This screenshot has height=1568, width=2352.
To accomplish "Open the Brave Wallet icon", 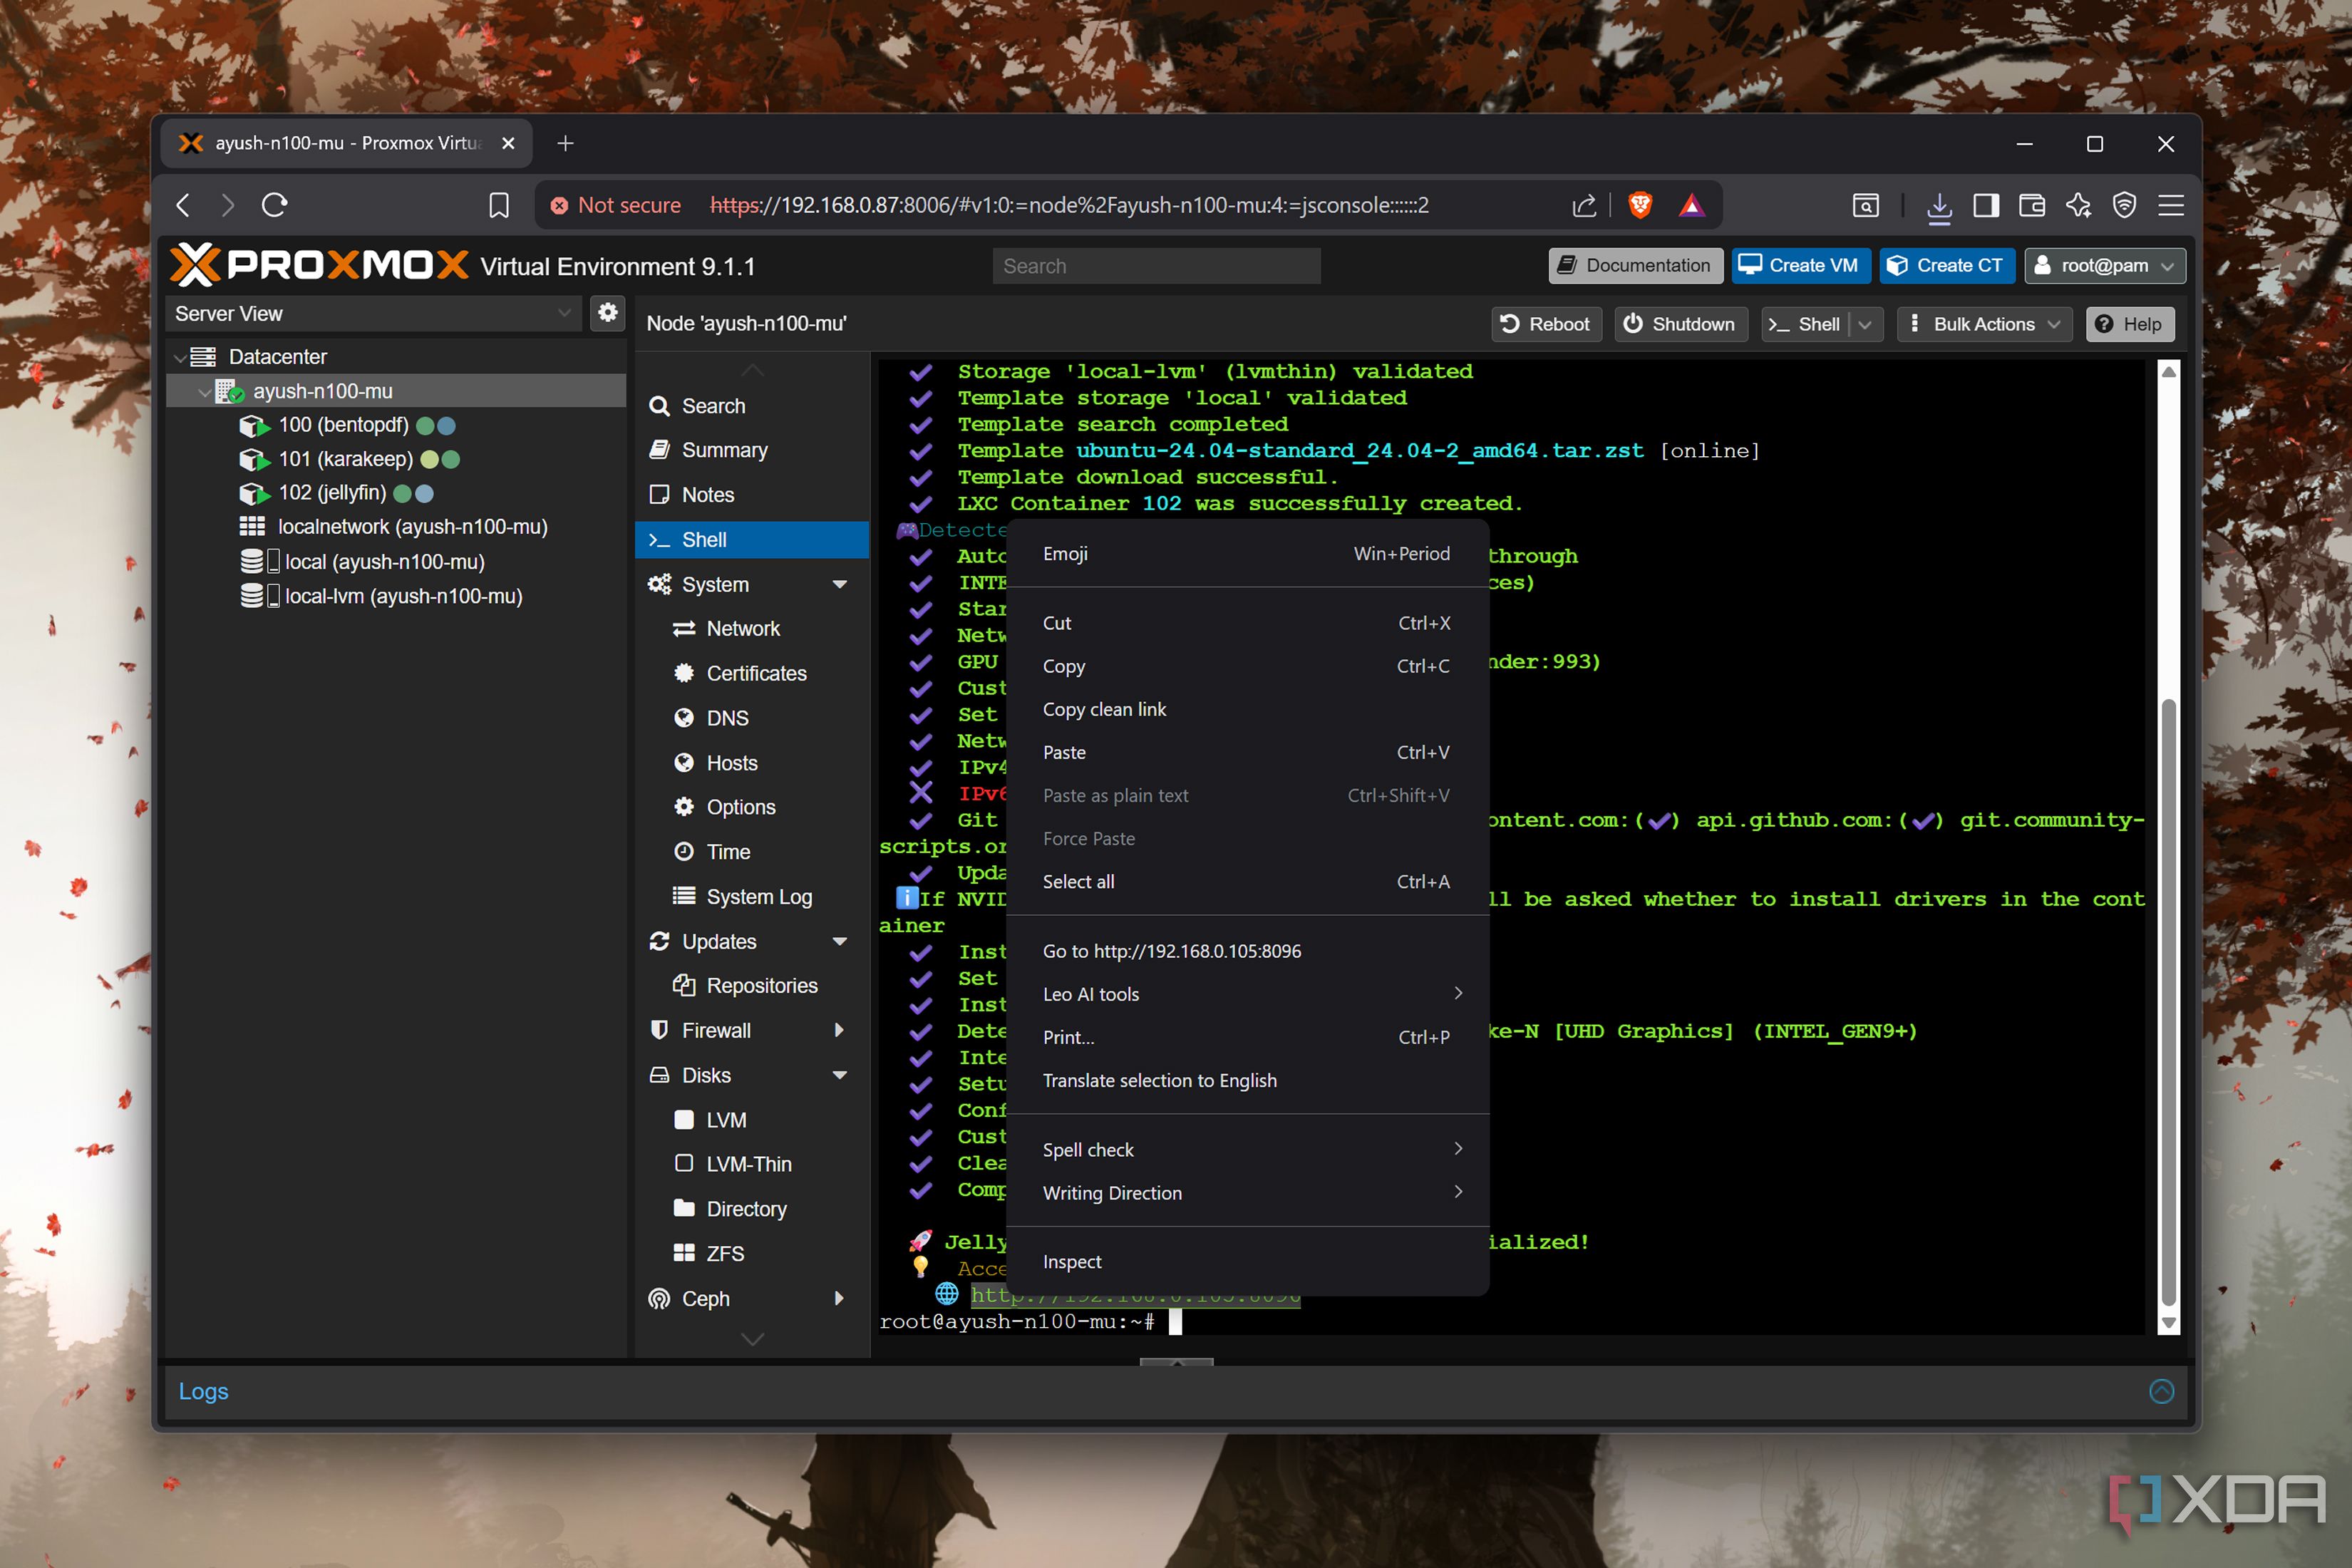I will coord(2031,205).
